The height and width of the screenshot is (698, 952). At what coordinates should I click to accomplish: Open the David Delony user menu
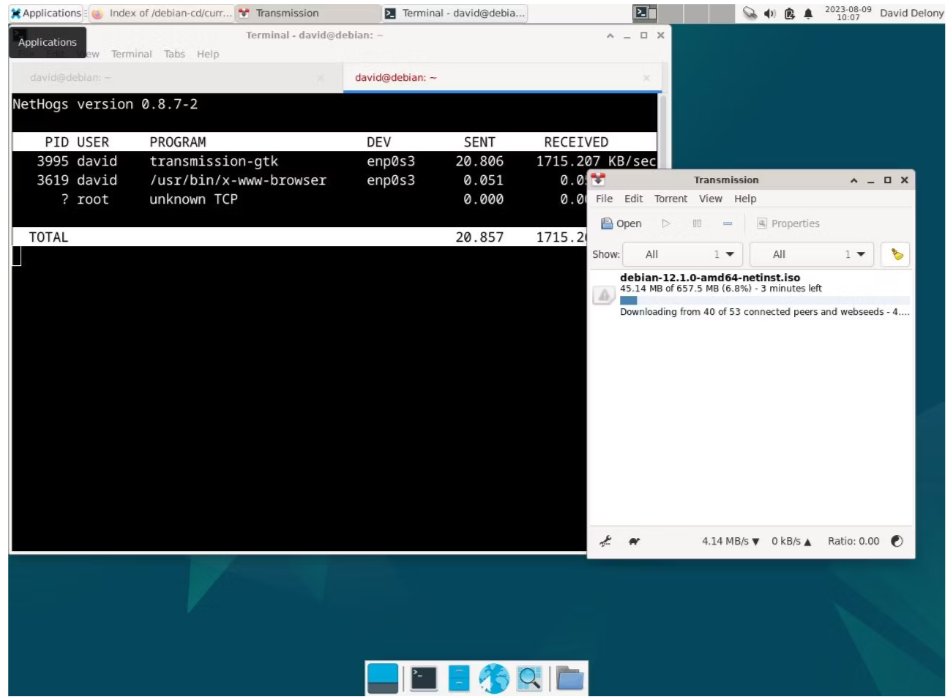[911, 13]
